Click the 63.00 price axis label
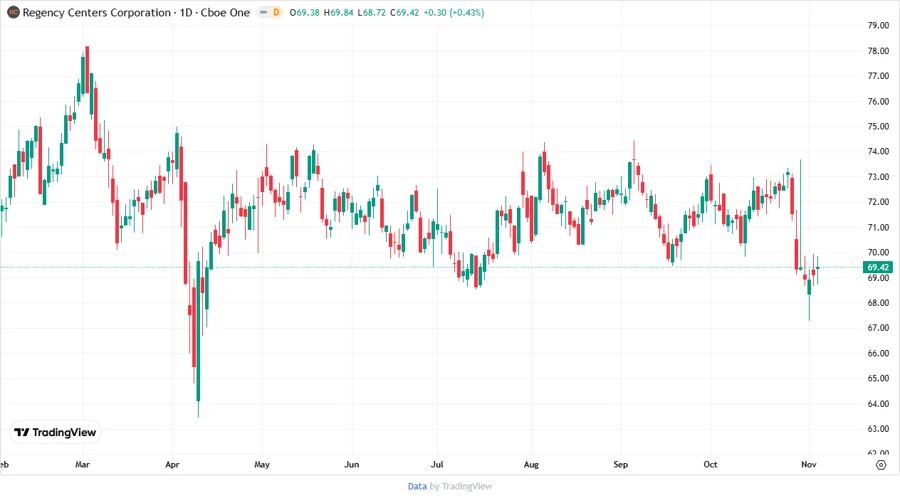Image resolution: width=900 pixels, height=498 pixels. click(878, 429)
